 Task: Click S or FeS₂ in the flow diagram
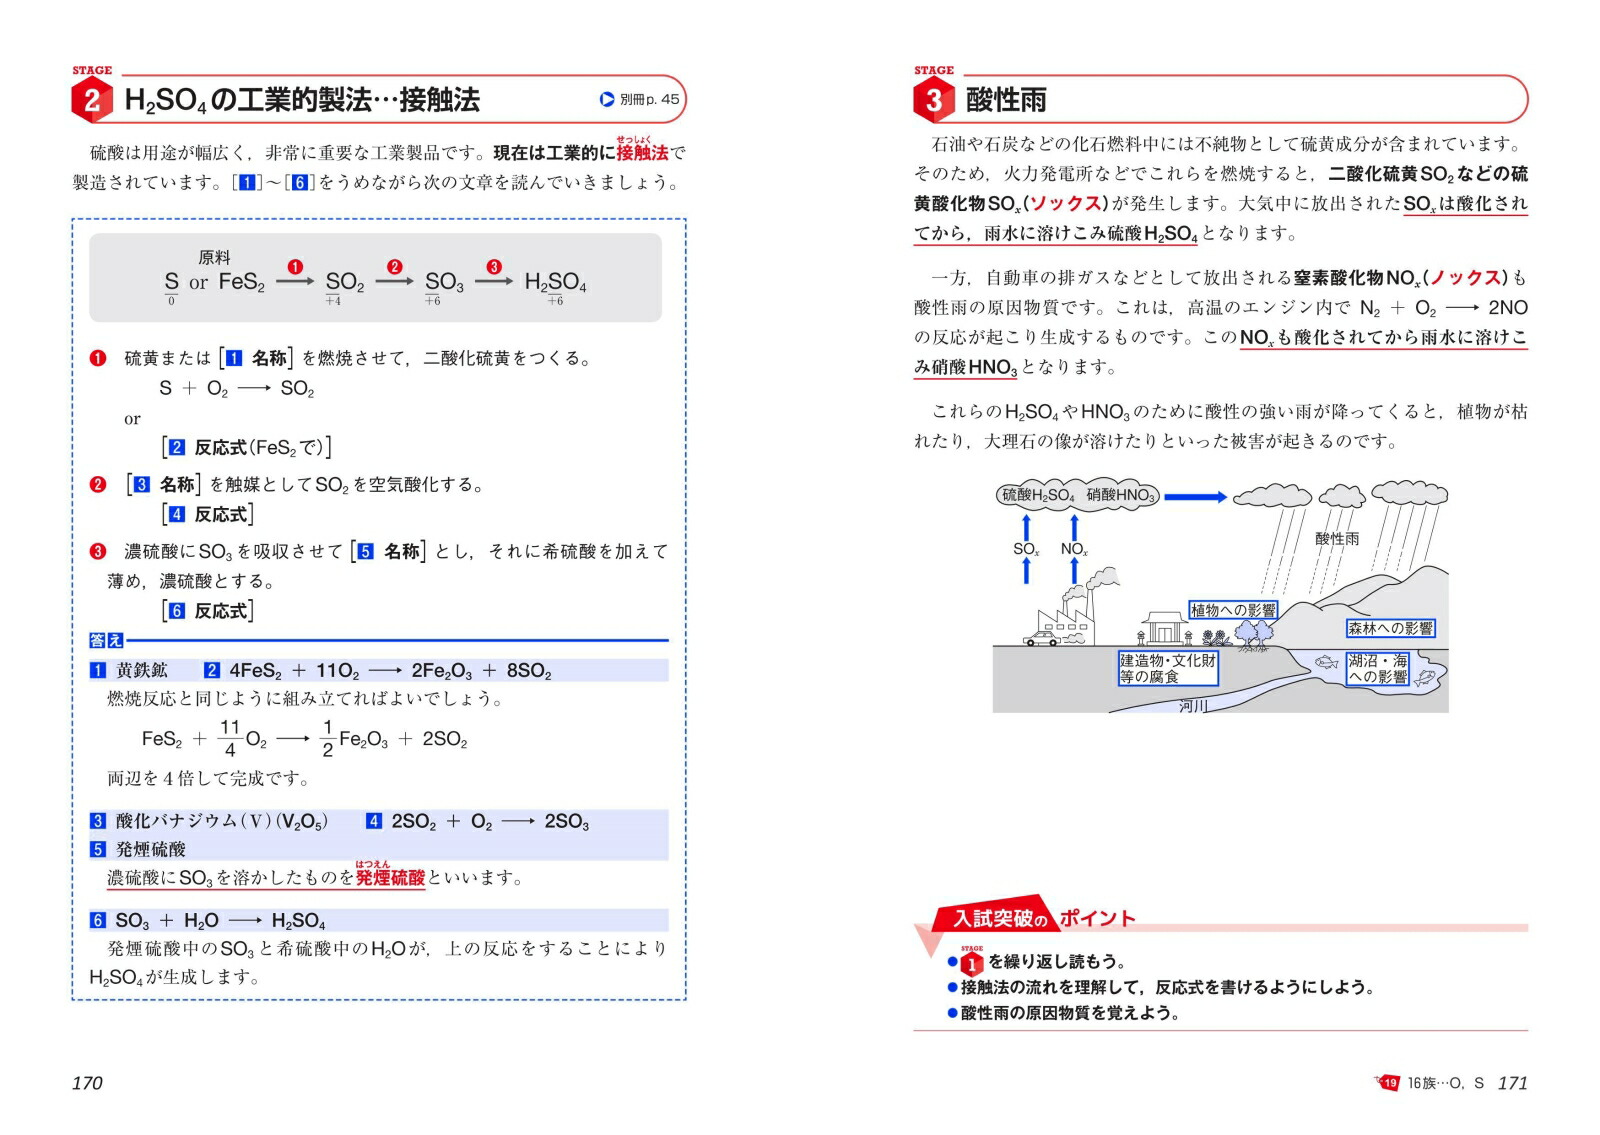pos(215,282)
